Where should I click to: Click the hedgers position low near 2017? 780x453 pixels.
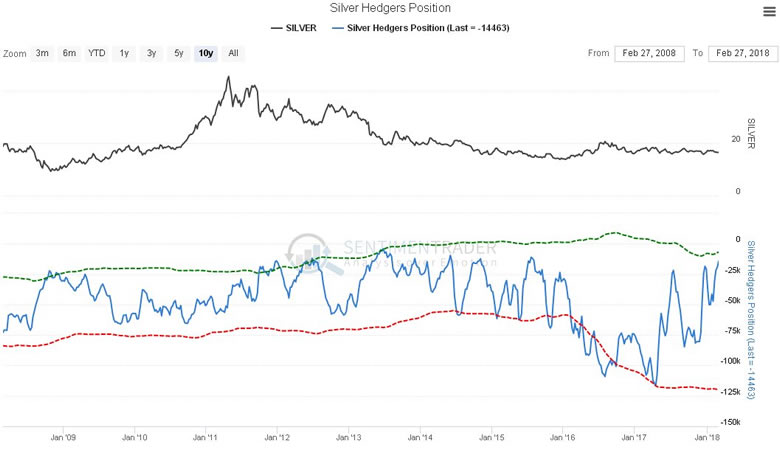(656, 385)
